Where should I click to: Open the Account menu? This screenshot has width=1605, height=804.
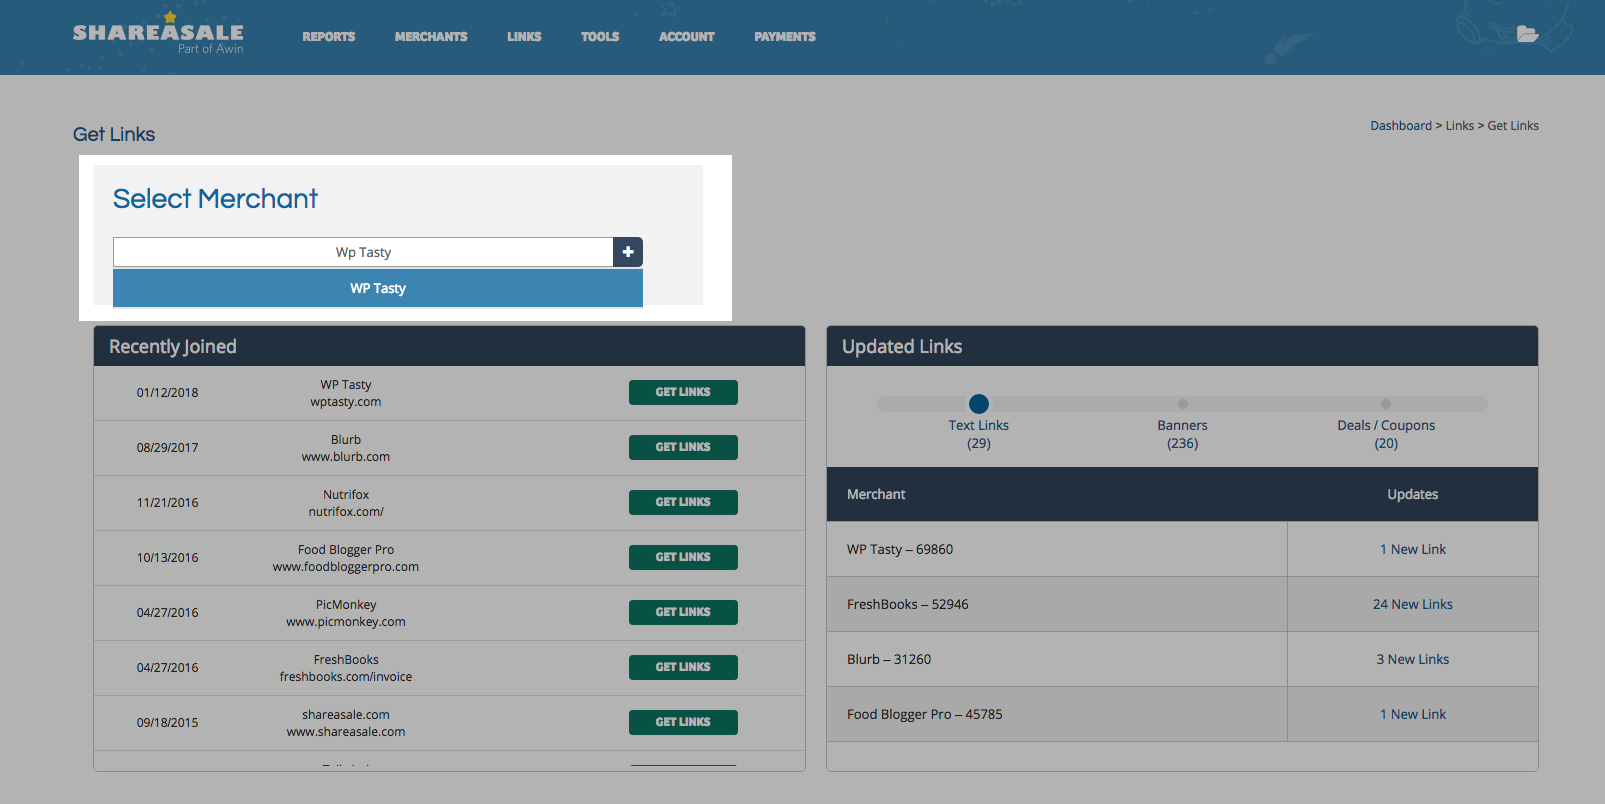click(x=687, y=37)
